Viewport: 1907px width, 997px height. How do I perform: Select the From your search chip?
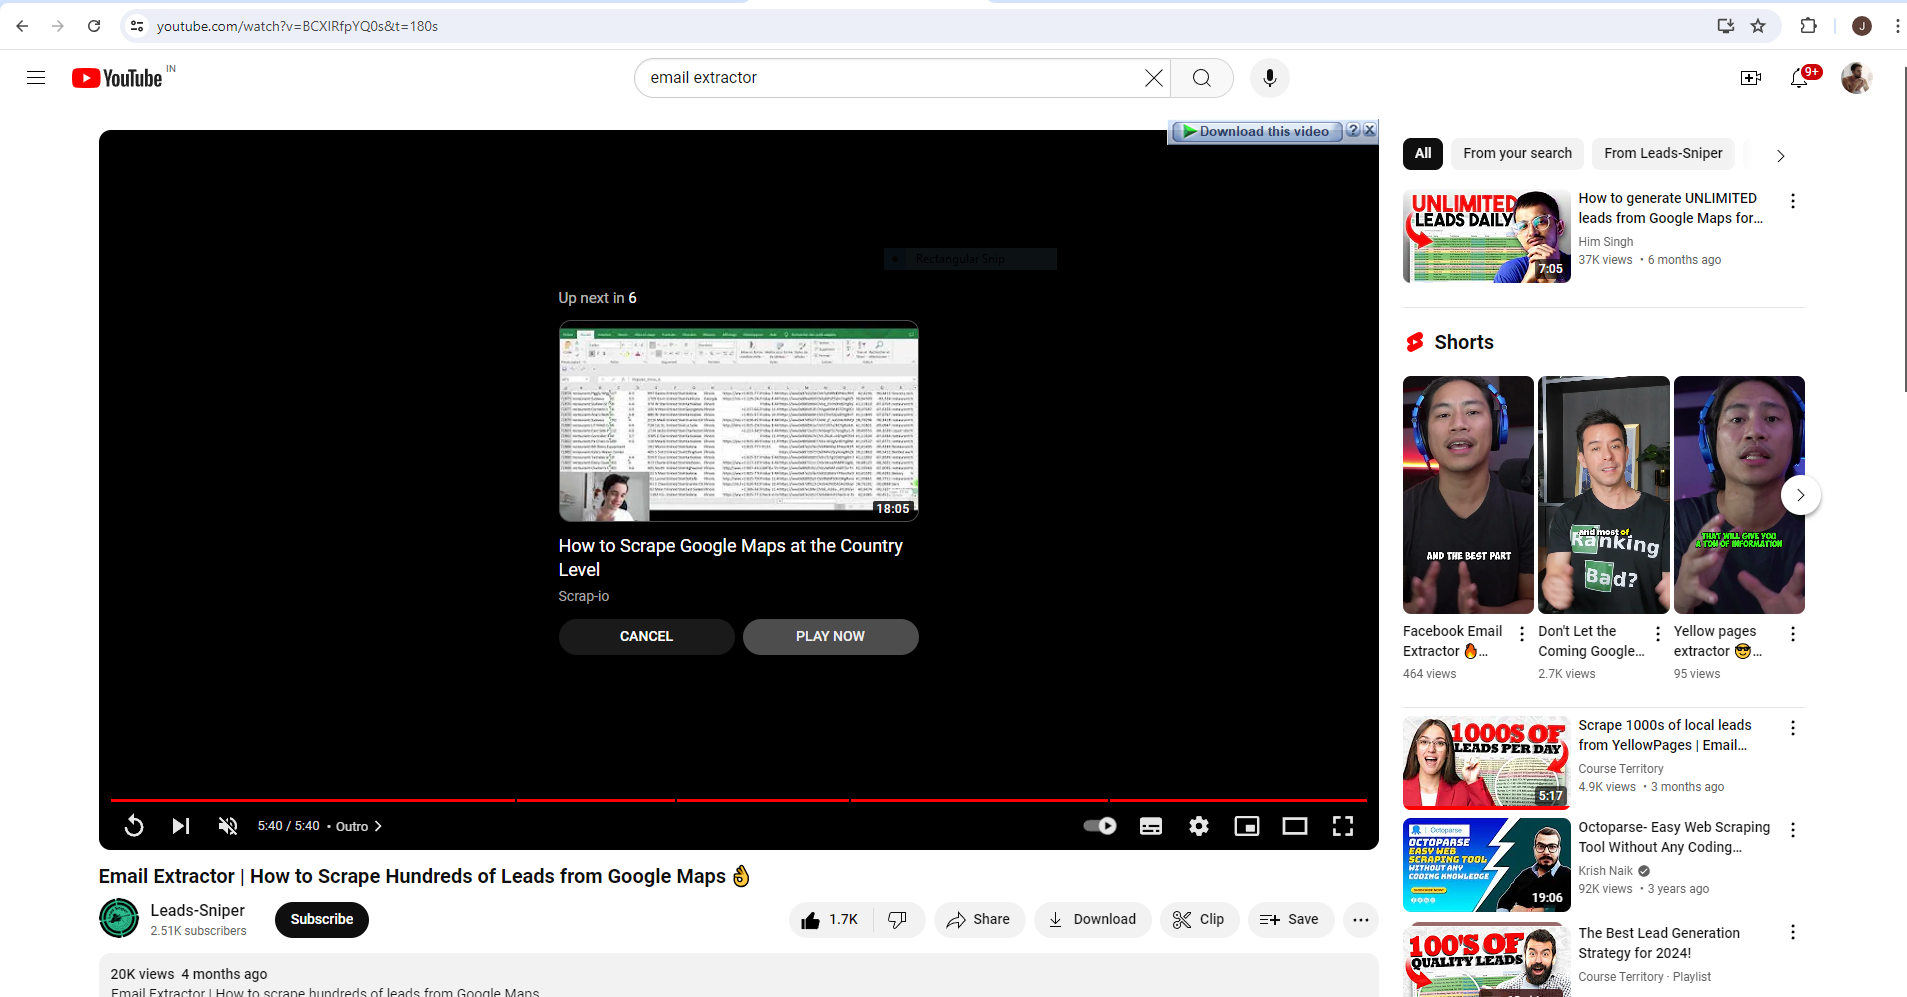[x=1517, y=153]
